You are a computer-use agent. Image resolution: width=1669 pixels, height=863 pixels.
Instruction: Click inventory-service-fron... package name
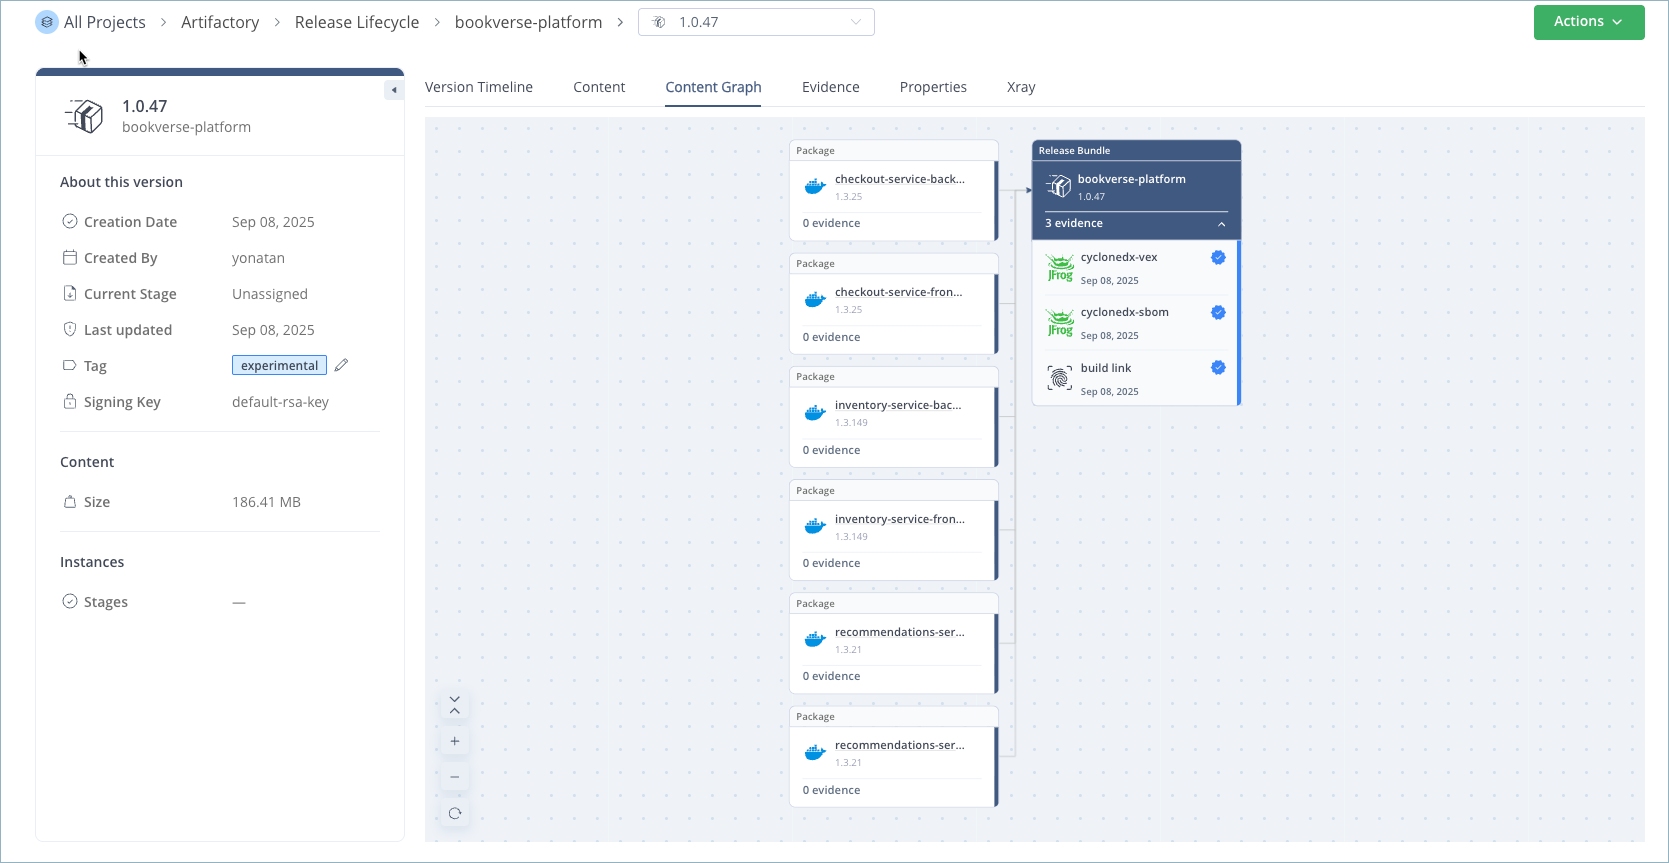click(x=900, y=519)
